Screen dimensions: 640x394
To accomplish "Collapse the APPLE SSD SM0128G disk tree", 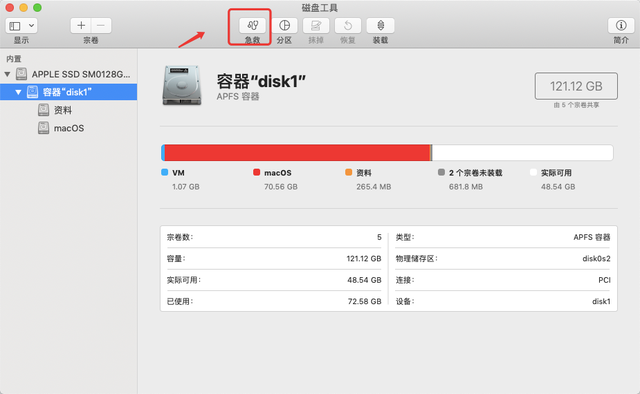I will (7, 74).
